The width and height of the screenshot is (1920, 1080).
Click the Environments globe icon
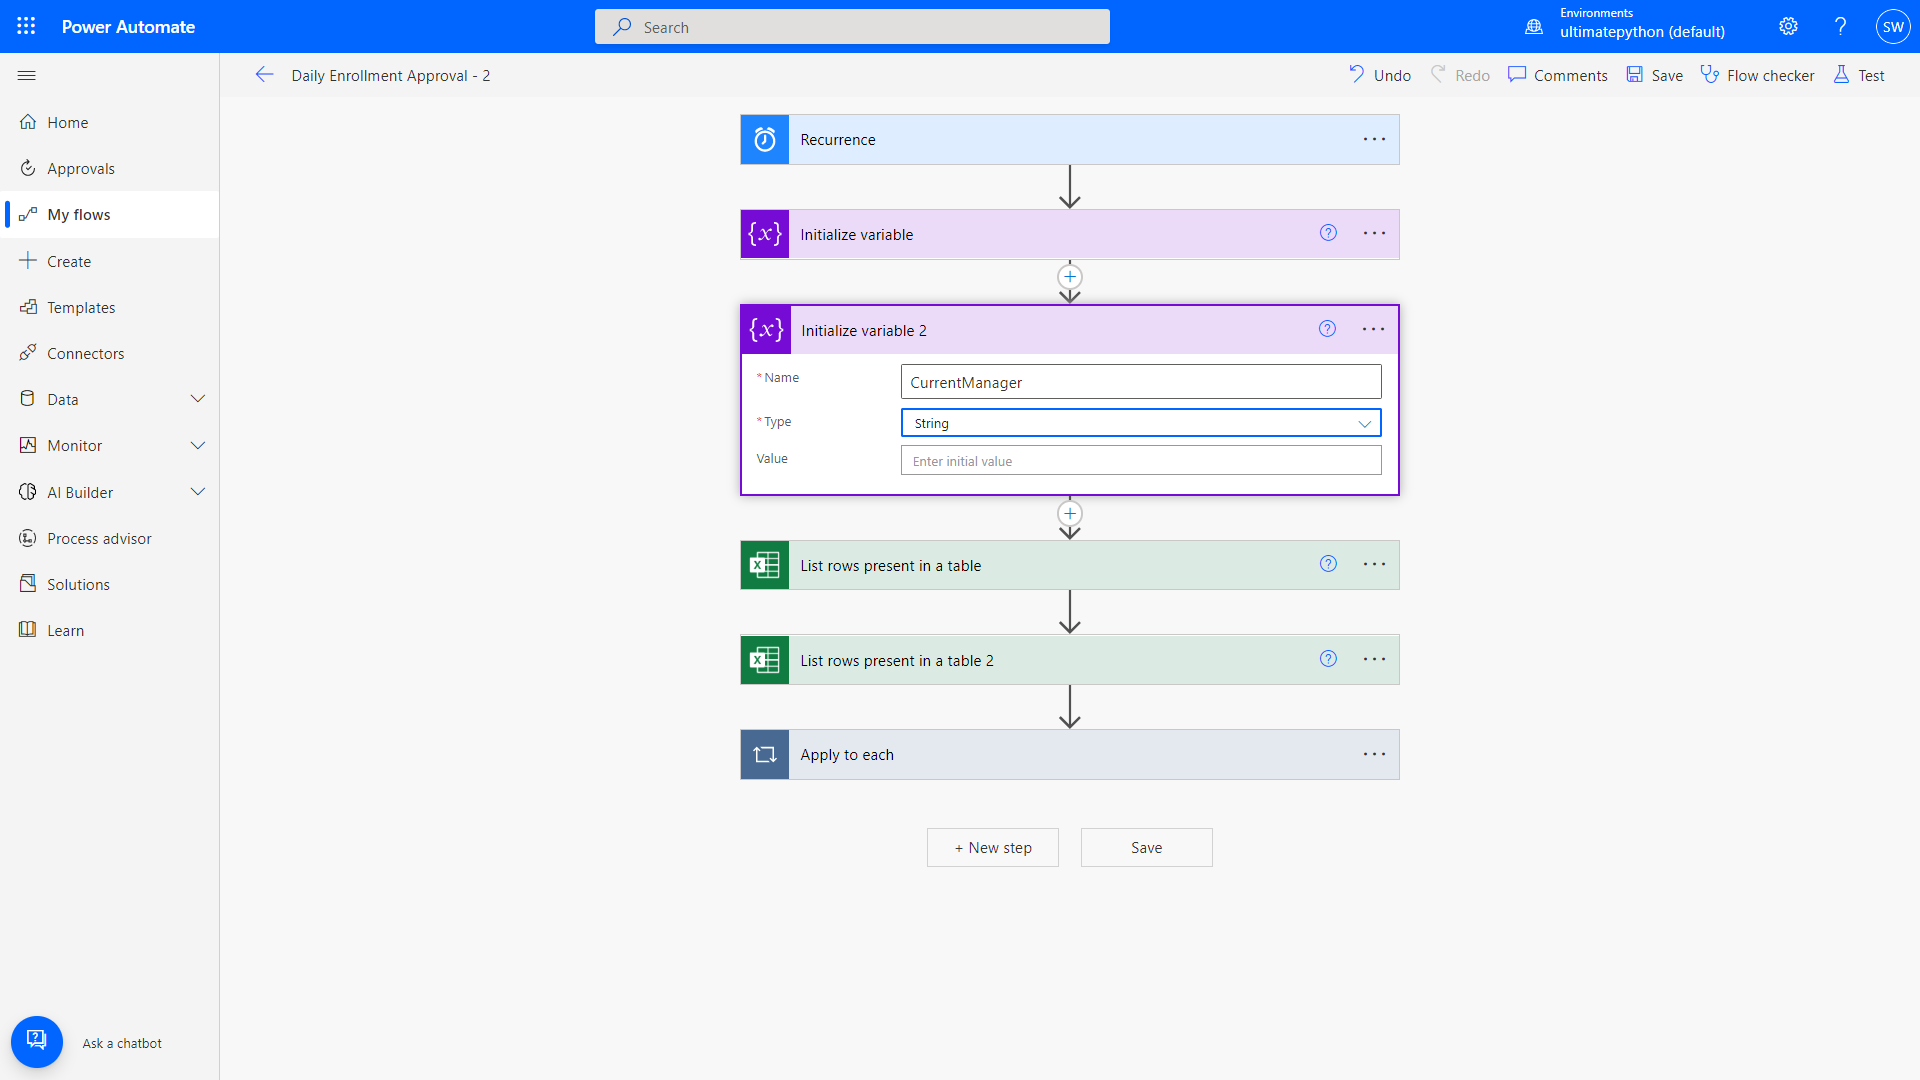[1534, 27]
